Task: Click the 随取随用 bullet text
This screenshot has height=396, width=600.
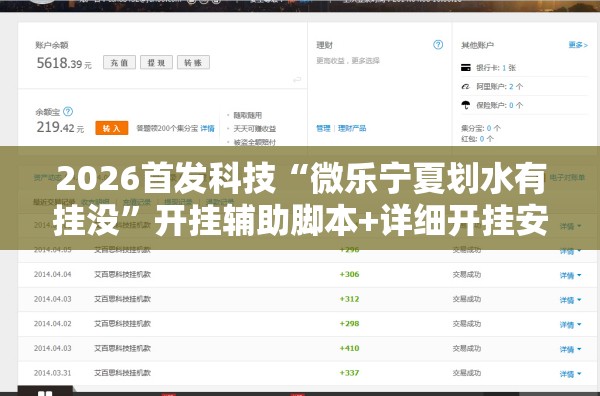Action: pos(248,115)
